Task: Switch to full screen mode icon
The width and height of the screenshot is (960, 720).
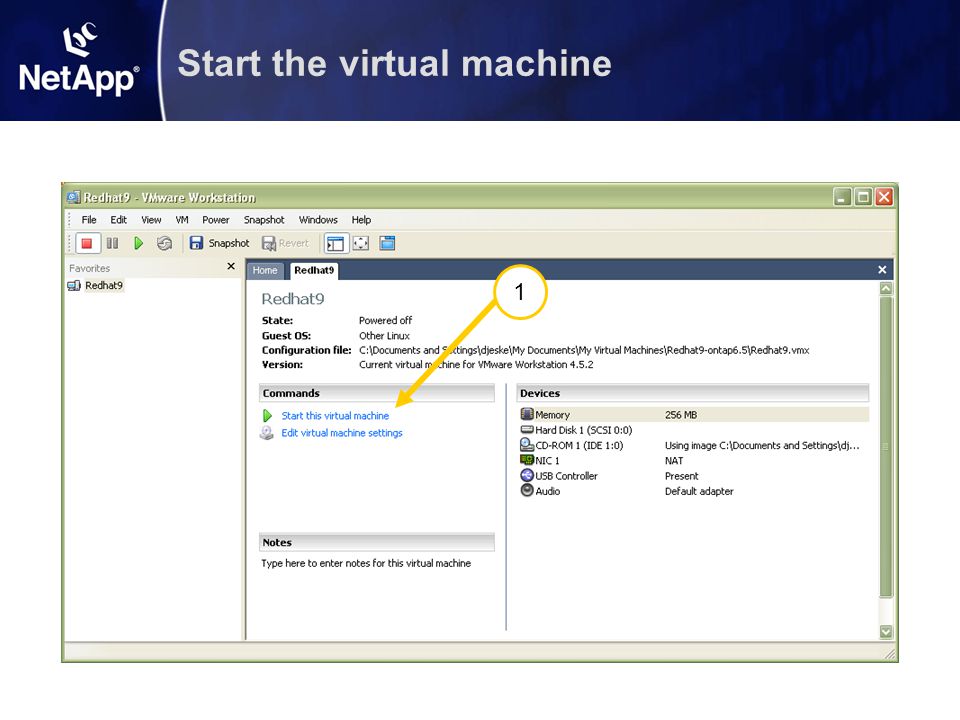Action: pyautogui.click(x=361, y=244)
